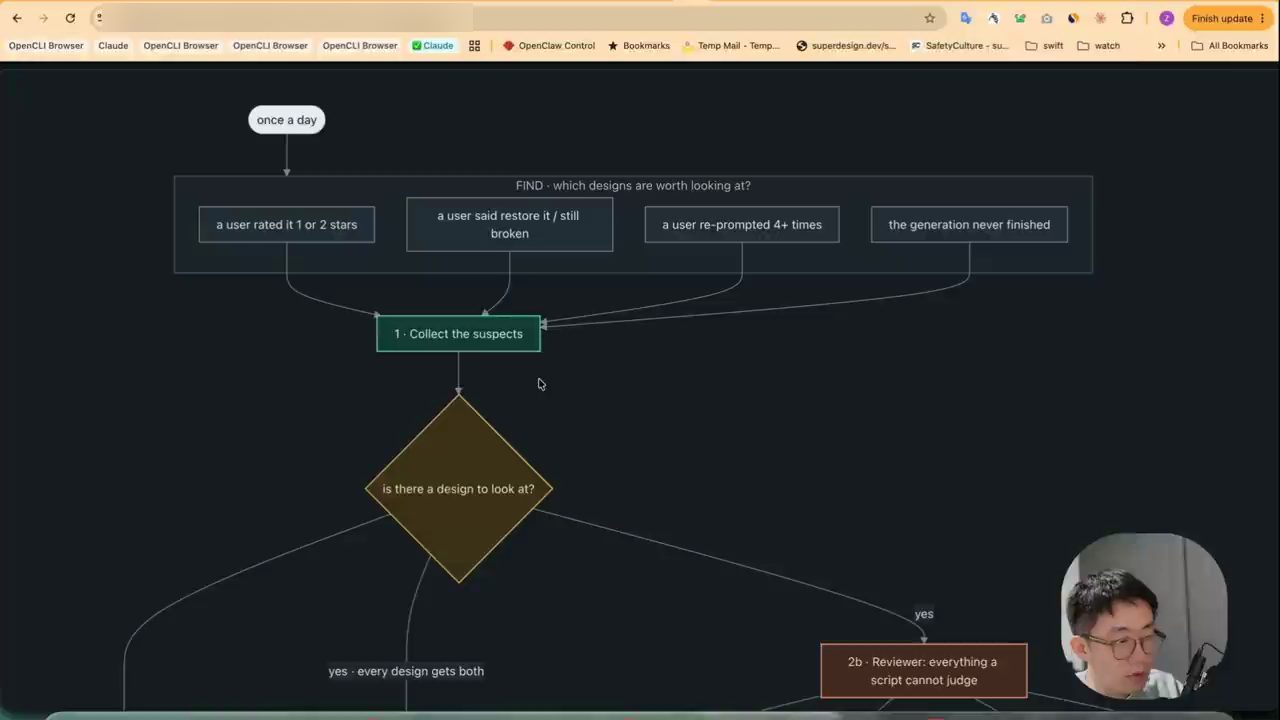Click the dark orange circular extension icon
The image size is (1280, 720).
pos(1073,18)
